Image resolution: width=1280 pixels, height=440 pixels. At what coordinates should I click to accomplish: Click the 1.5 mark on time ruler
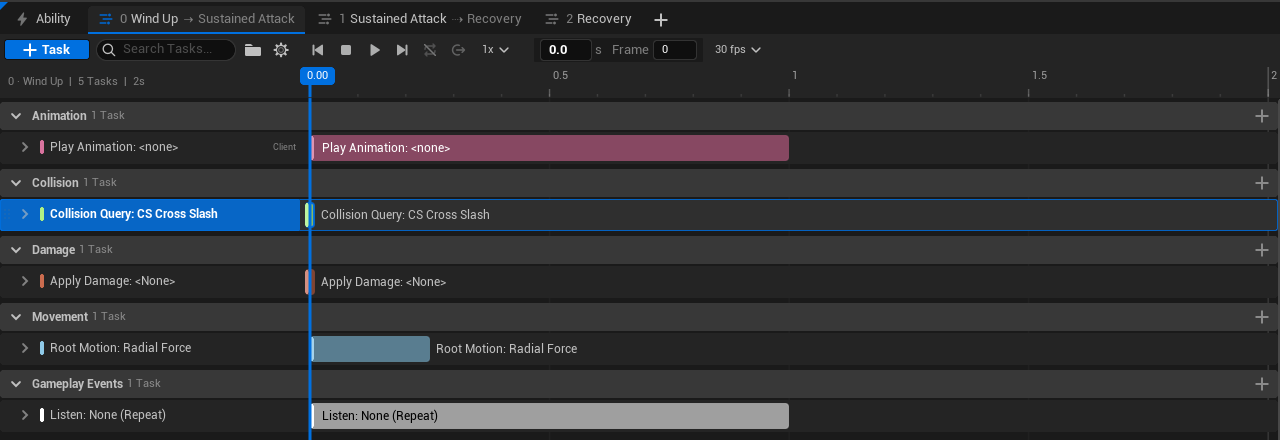[x=1040, y=75]
